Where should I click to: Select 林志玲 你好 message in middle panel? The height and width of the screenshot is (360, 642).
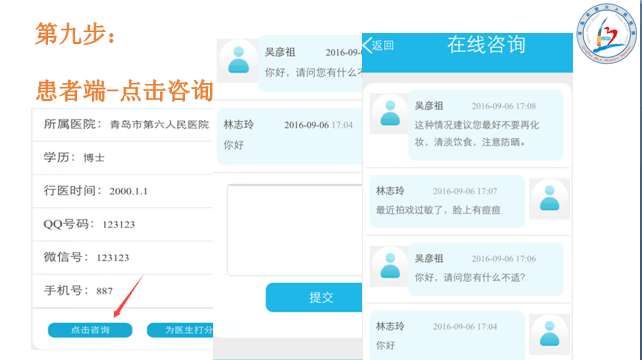point(289,136)
